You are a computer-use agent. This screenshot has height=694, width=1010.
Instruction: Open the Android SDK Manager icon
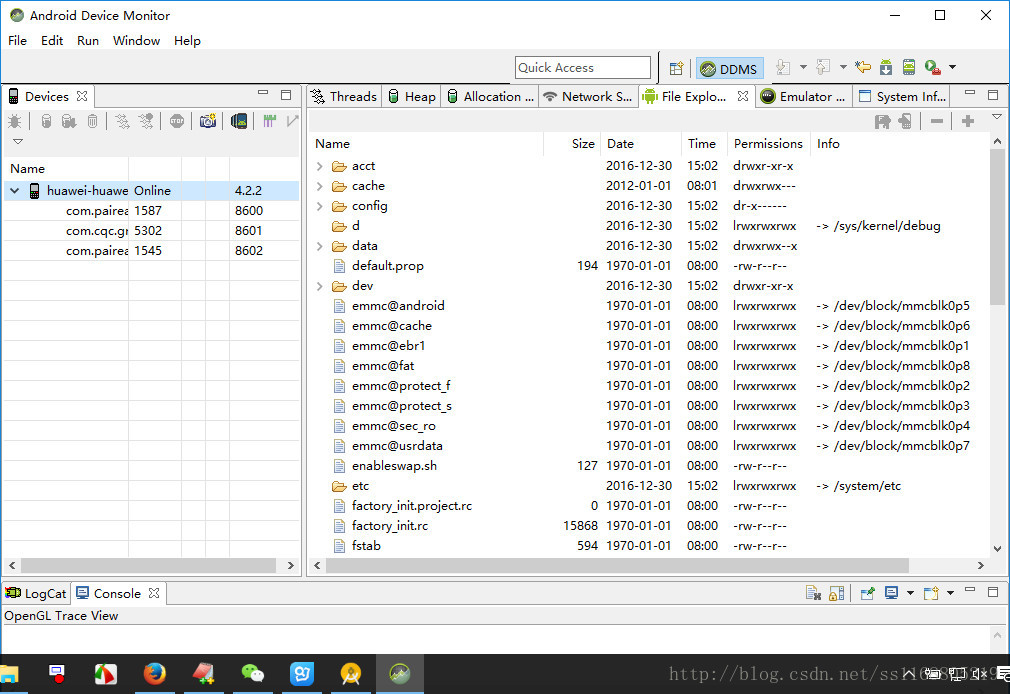pos(886,67)
